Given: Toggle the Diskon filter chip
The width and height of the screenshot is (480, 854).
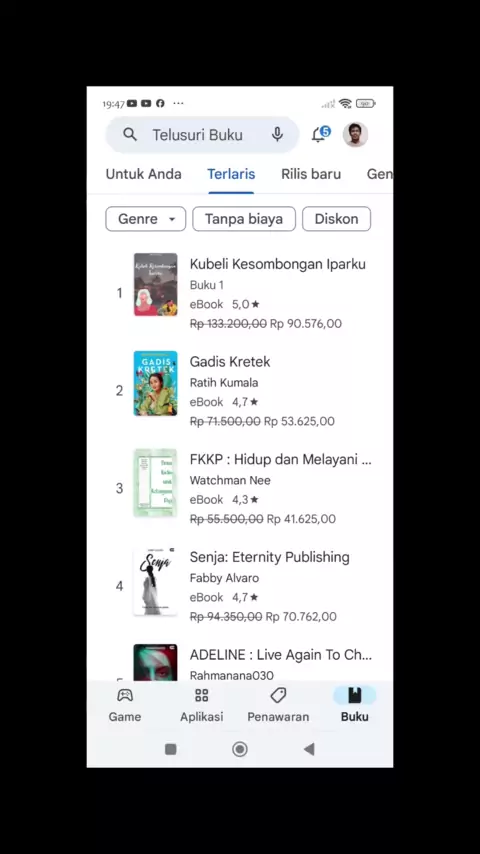Looking at the screenshot, I should 337,219.
